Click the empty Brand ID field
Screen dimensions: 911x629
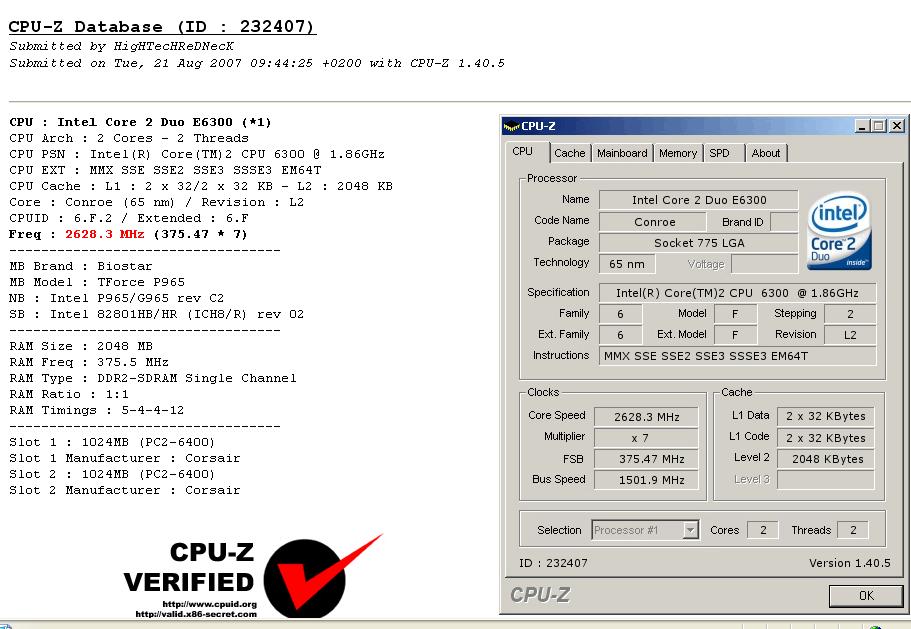[x=784, y=222]
